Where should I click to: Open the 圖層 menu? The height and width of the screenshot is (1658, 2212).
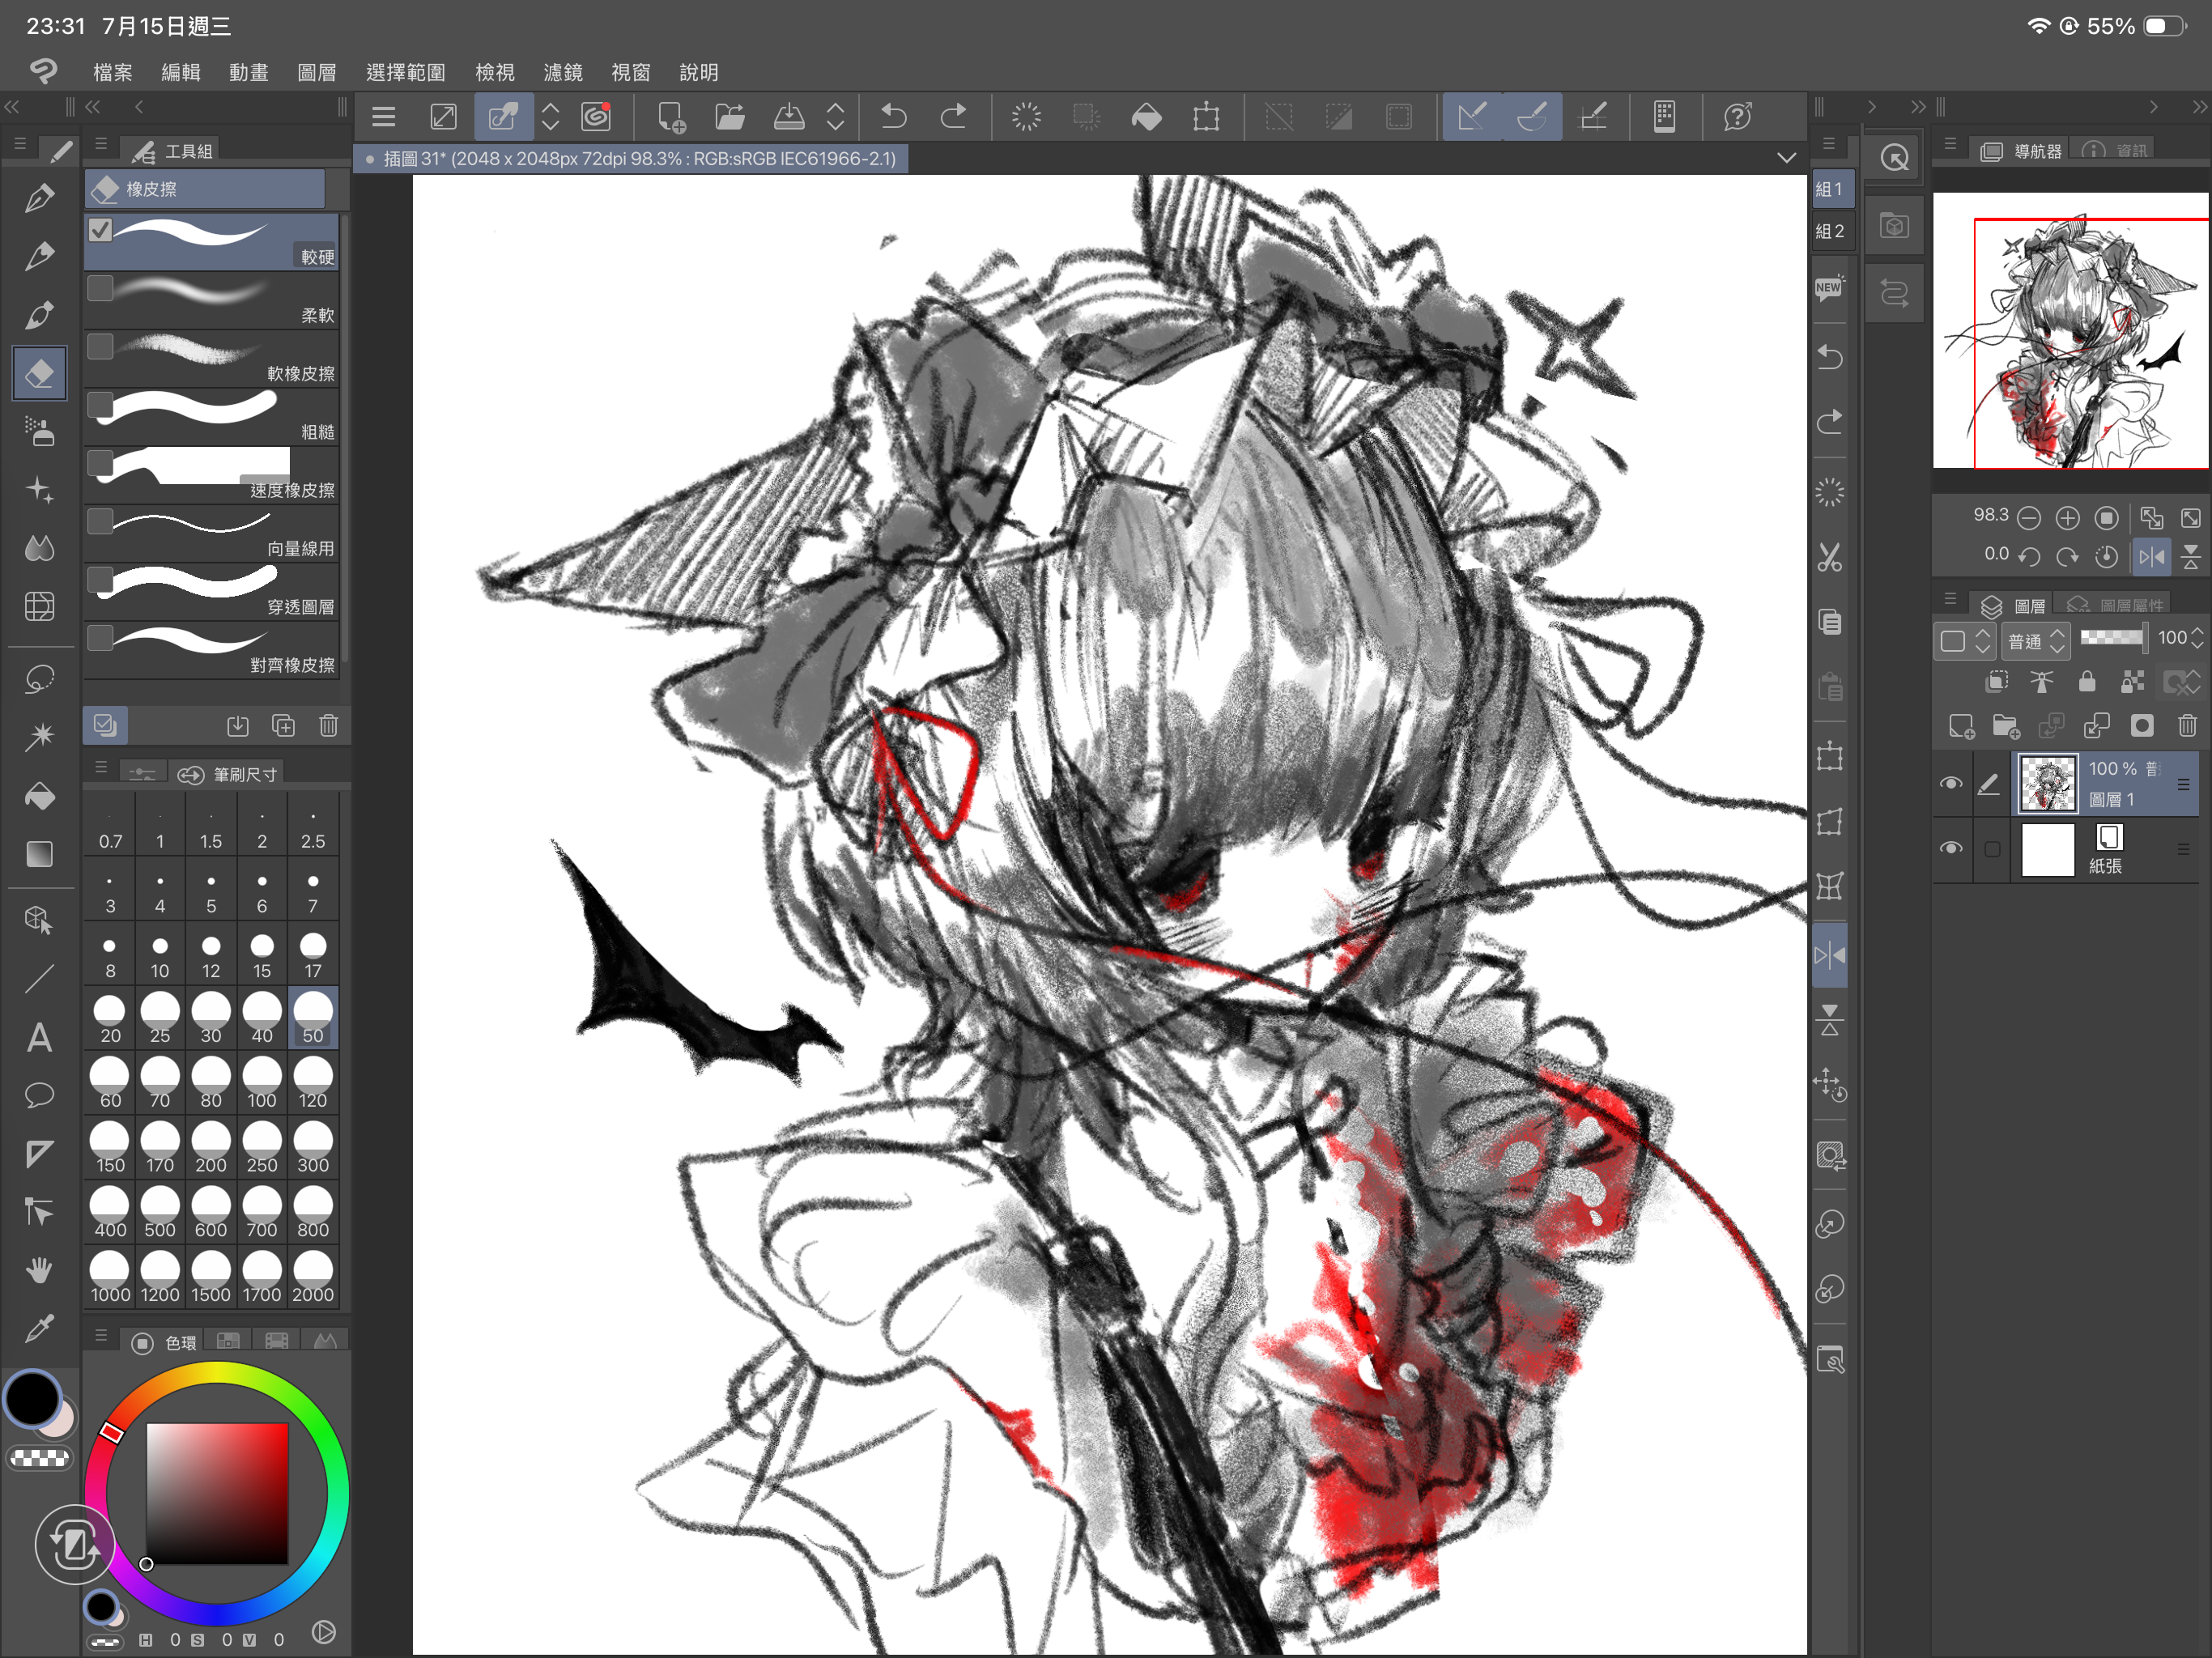click(317, 72)
